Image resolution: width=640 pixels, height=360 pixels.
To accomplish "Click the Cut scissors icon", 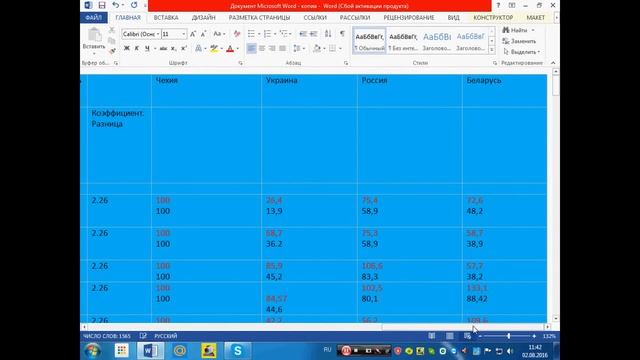I will (x=111, y=30).
